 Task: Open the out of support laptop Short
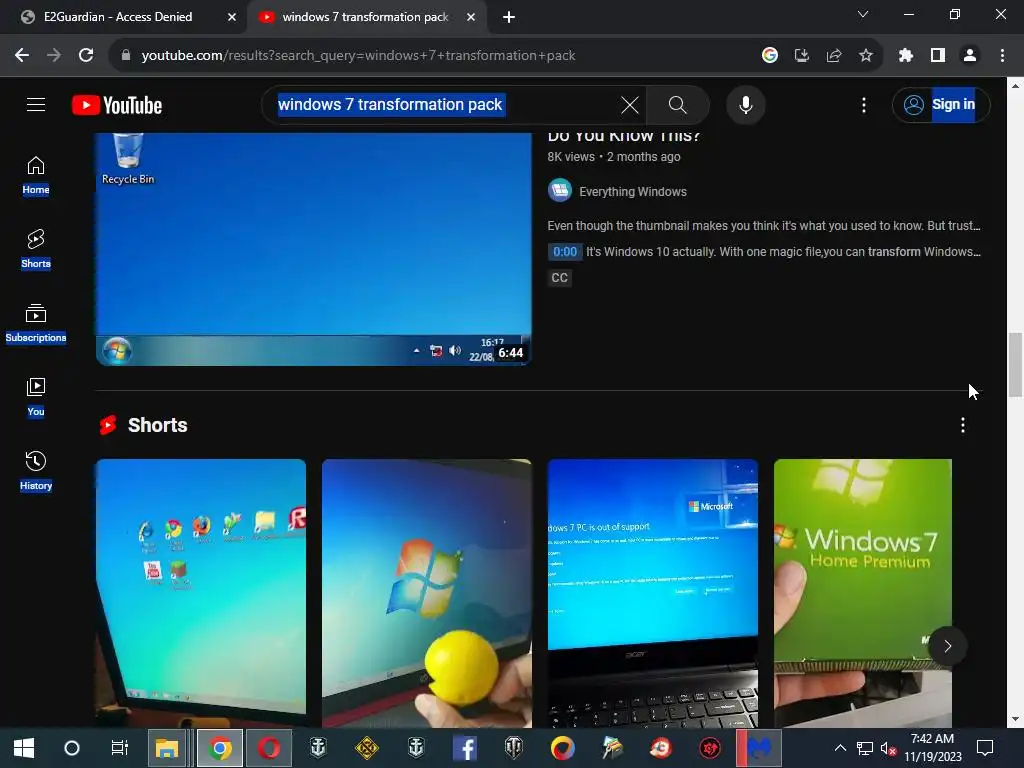pos(652,593)
